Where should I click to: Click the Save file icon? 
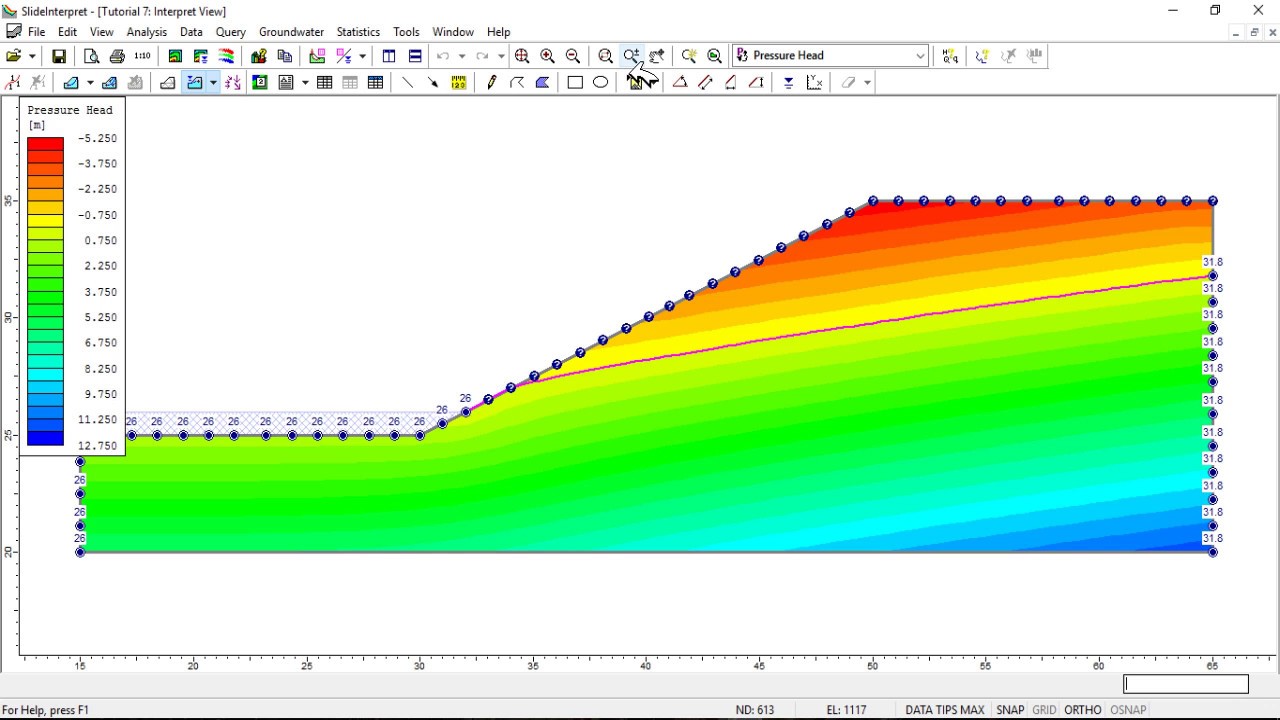tap(59, 56)
